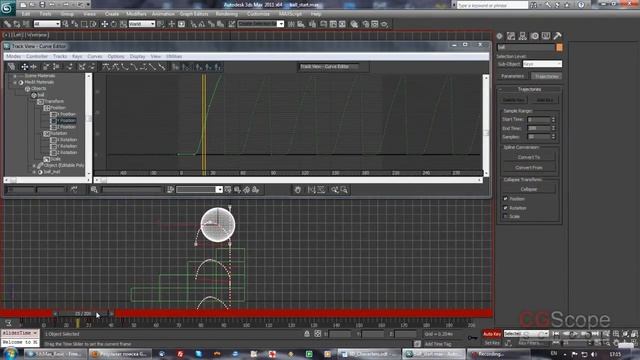This screenshot has width=640, height=360.
Task: Click the ball object color swatch
Action: click(x=559, y=48)
